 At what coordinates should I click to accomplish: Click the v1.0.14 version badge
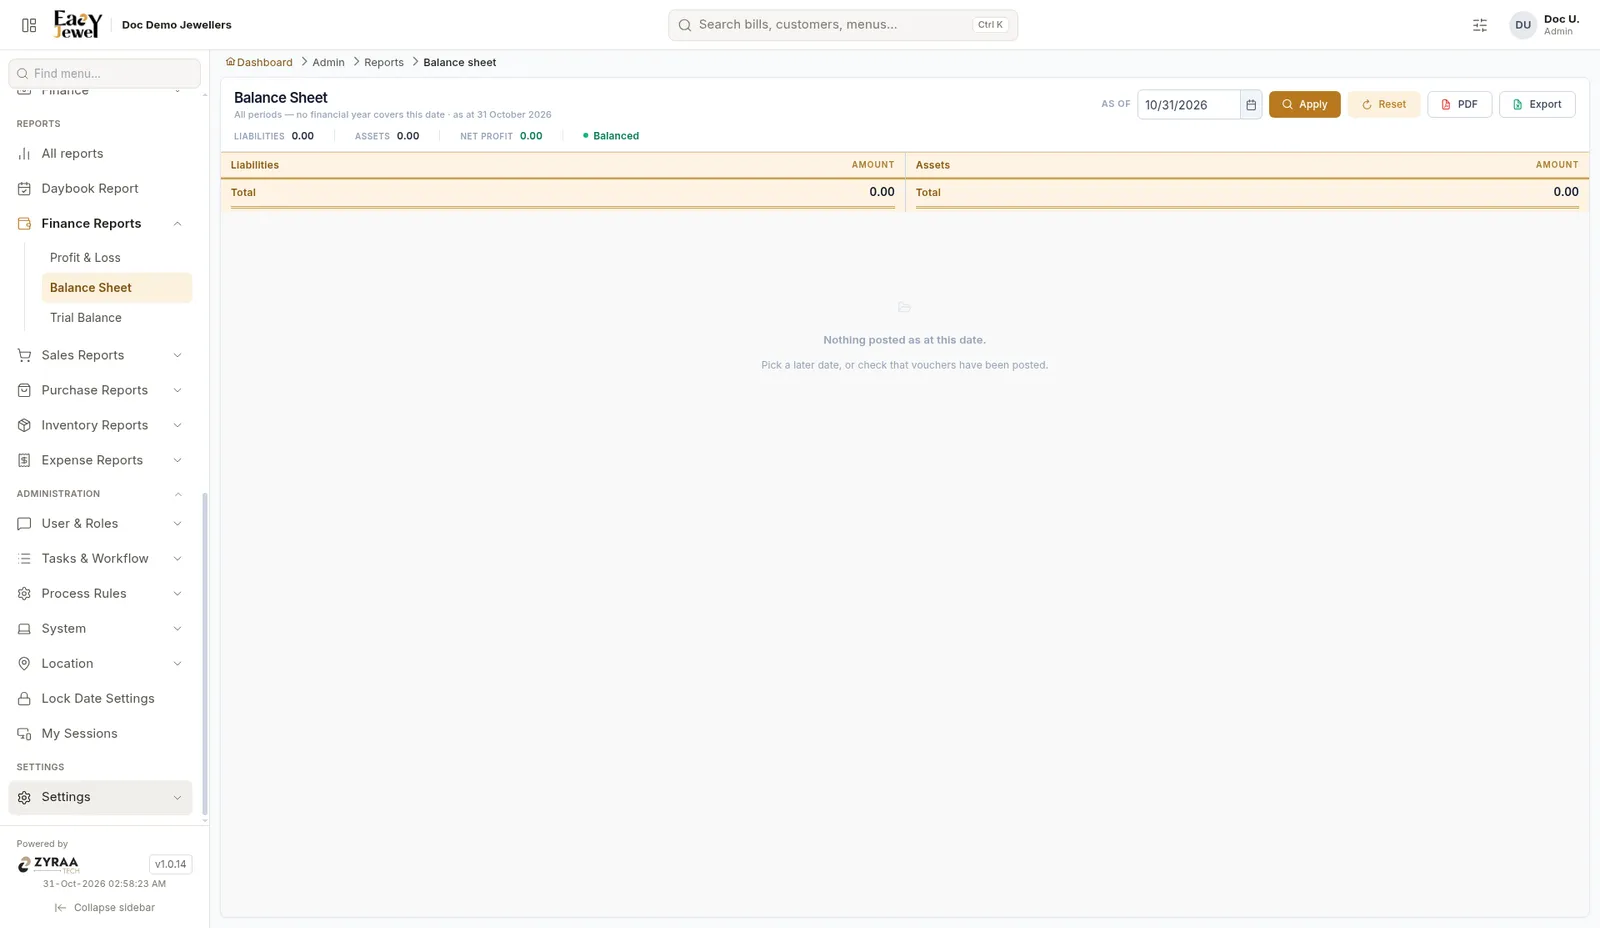[x=170, y=865]
